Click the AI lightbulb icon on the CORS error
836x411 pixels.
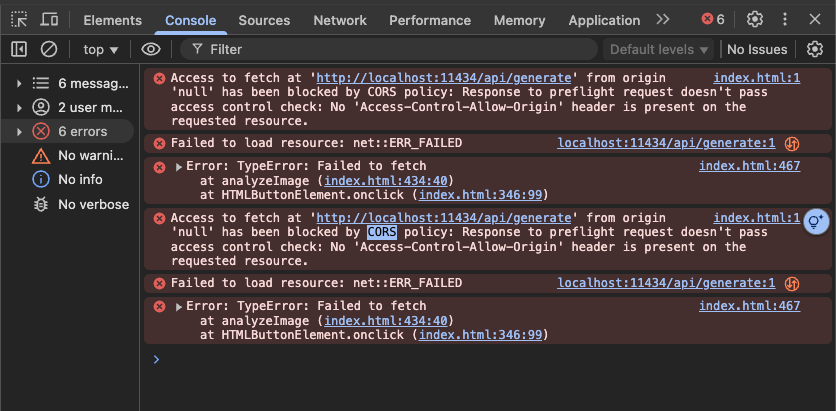816,221
